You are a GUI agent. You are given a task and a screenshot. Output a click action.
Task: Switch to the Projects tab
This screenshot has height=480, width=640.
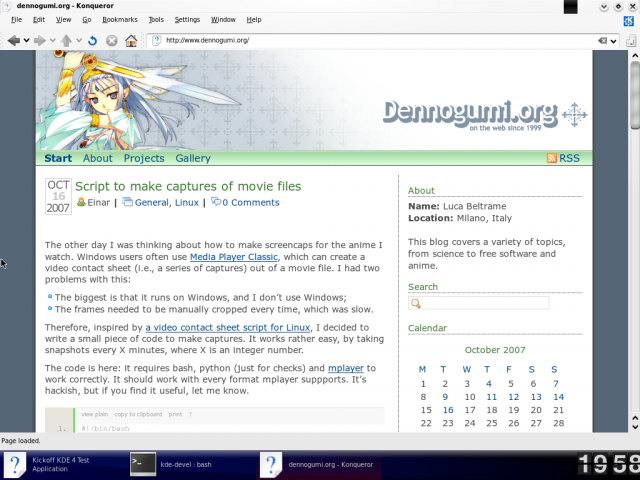pyautogui.click(x=144, y=158)
